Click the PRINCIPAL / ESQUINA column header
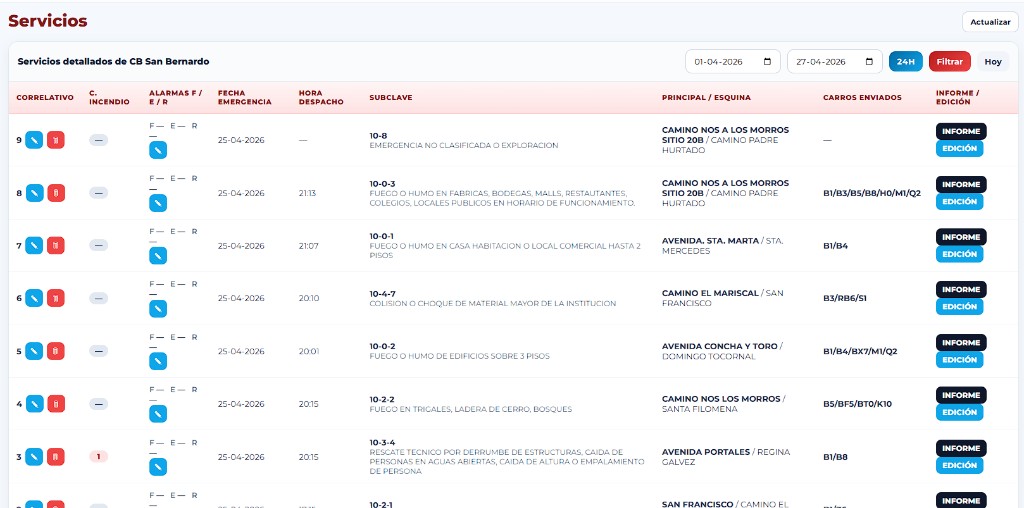Viewport: 1024px width, 508px height. coord(706,97)
